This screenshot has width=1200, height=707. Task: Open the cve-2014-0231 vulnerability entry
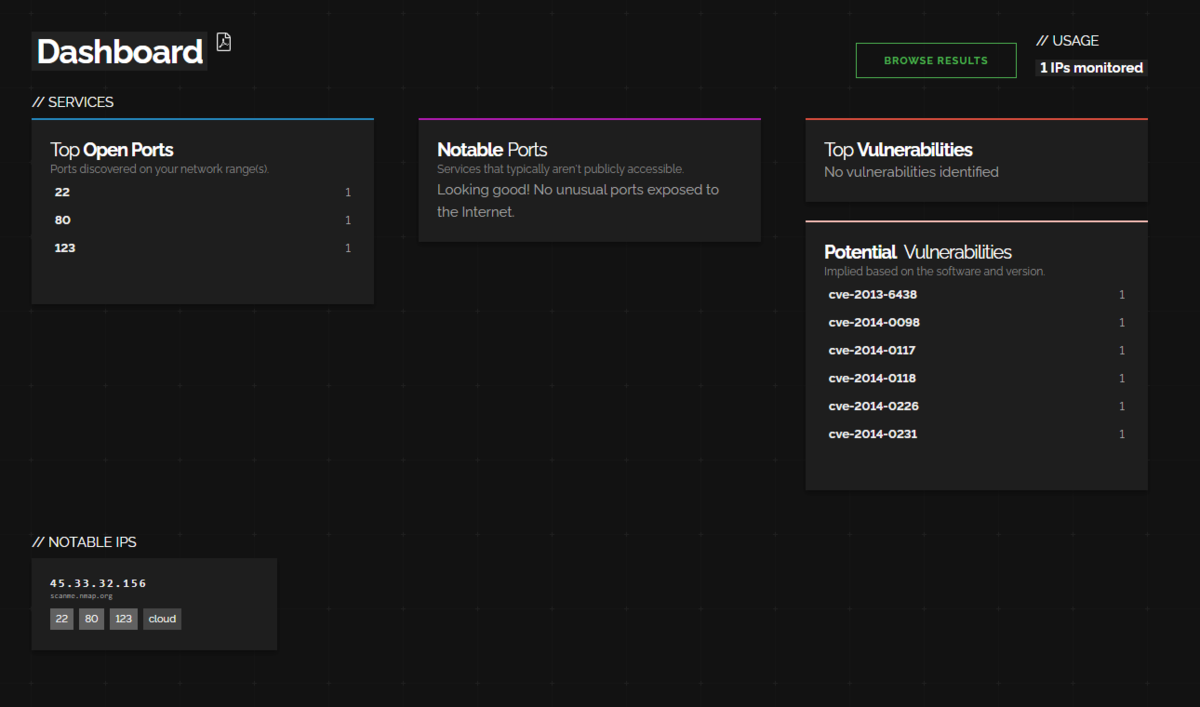coord(976,435)
